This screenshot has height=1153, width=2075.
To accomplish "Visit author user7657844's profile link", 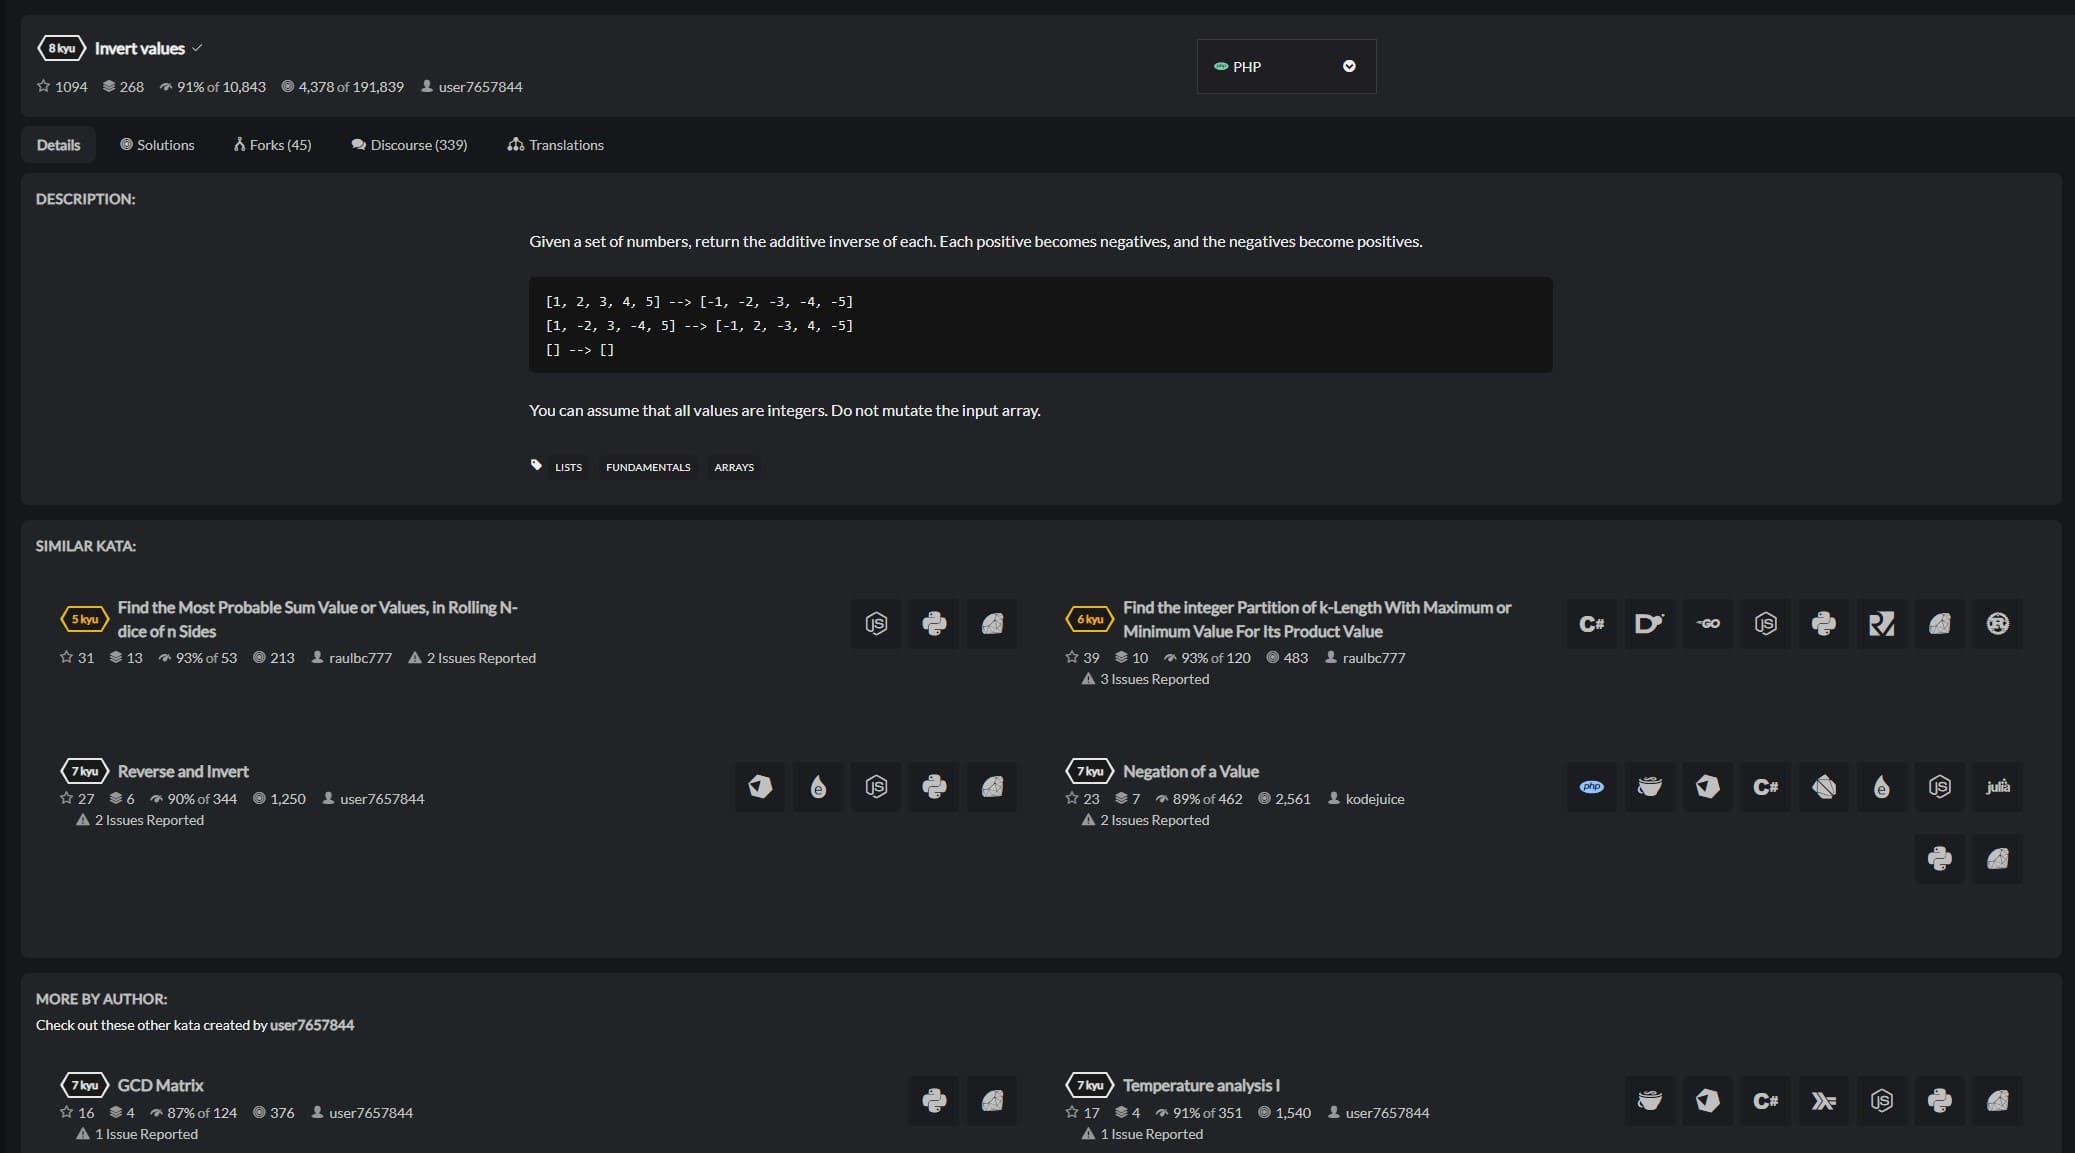I will click(480, 87).
